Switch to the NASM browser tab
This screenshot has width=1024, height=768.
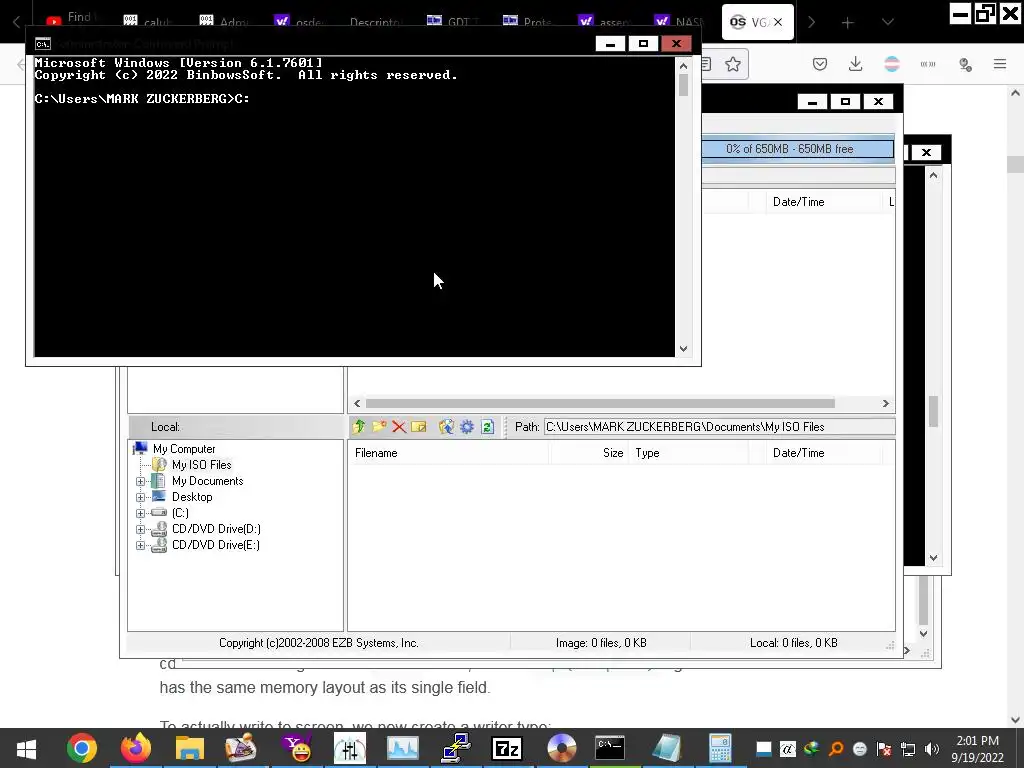pyautogui.click(x=680, y=22)
